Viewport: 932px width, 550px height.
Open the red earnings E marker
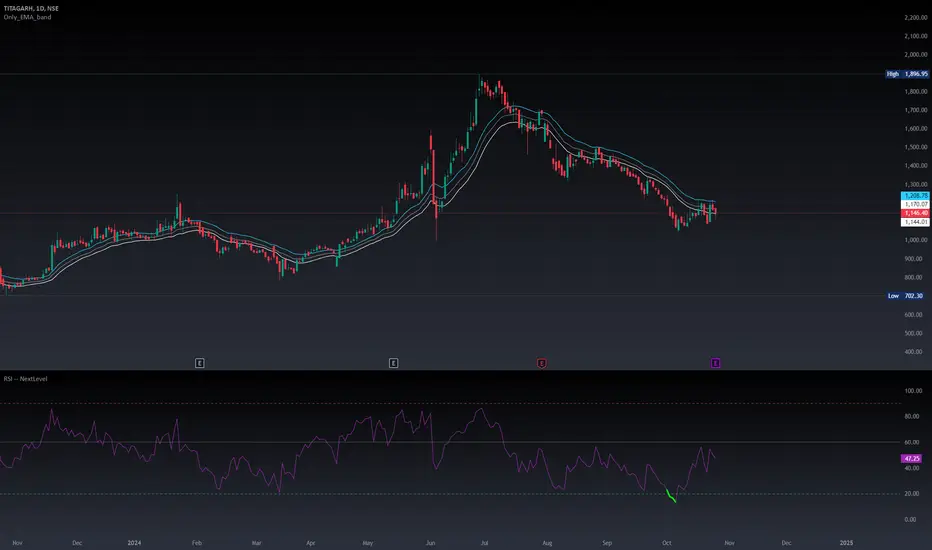pos(541,363)
